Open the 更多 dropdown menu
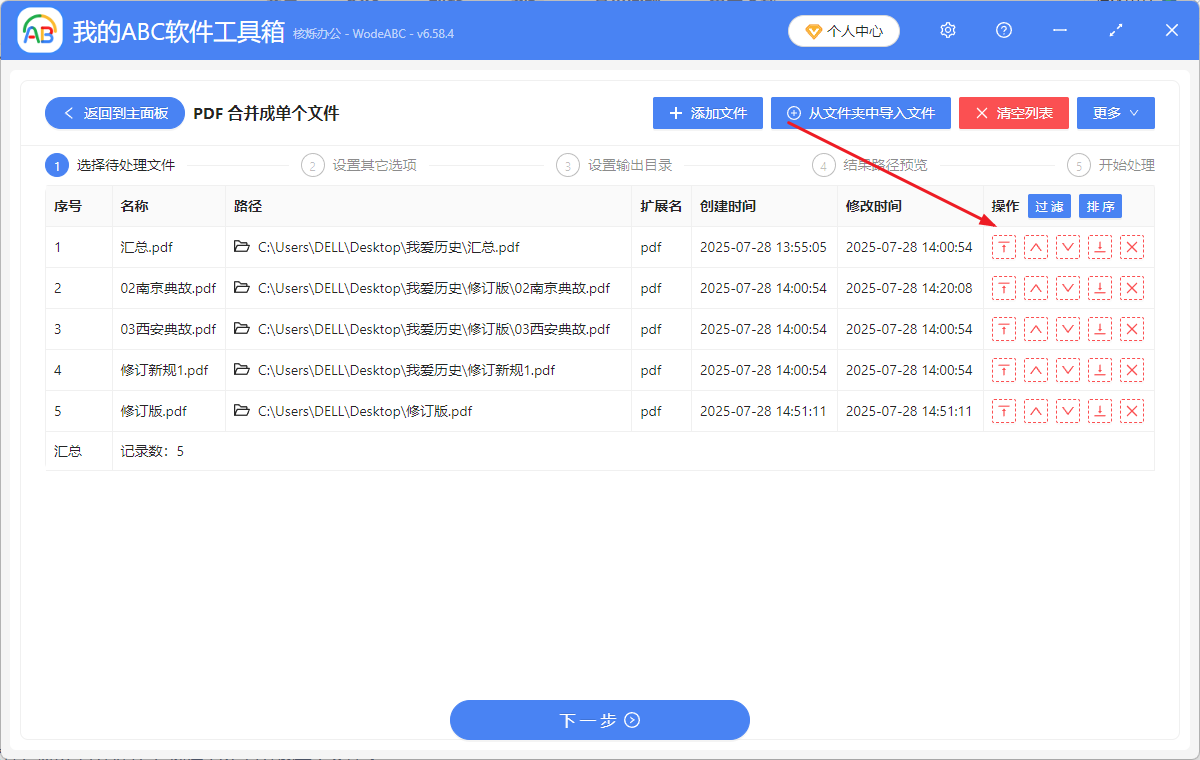The height and width of the screenshot is (760, 1200). click(x=1115, y=113)
